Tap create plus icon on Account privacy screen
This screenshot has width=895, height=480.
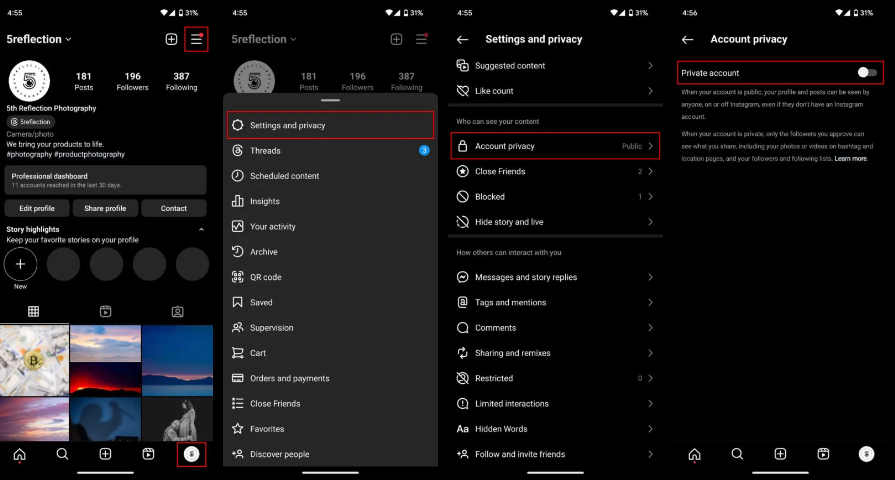(780, 454)
